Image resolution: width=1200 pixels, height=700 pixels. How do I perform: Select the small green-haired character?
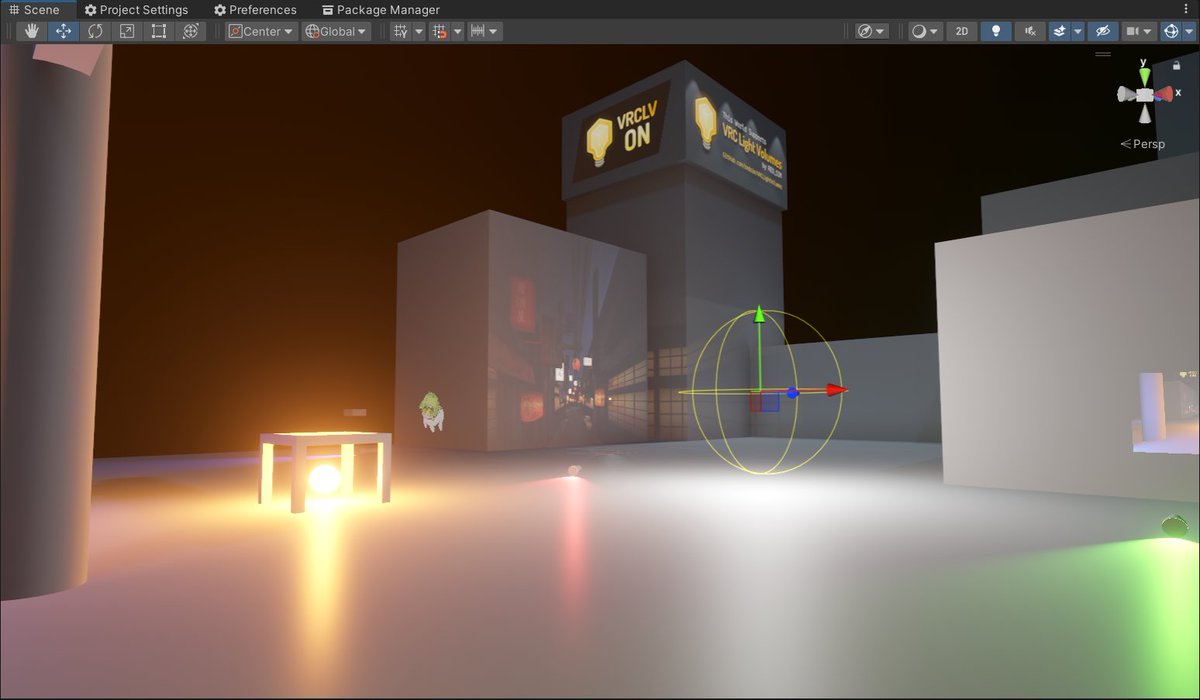(x=431, y=411)
